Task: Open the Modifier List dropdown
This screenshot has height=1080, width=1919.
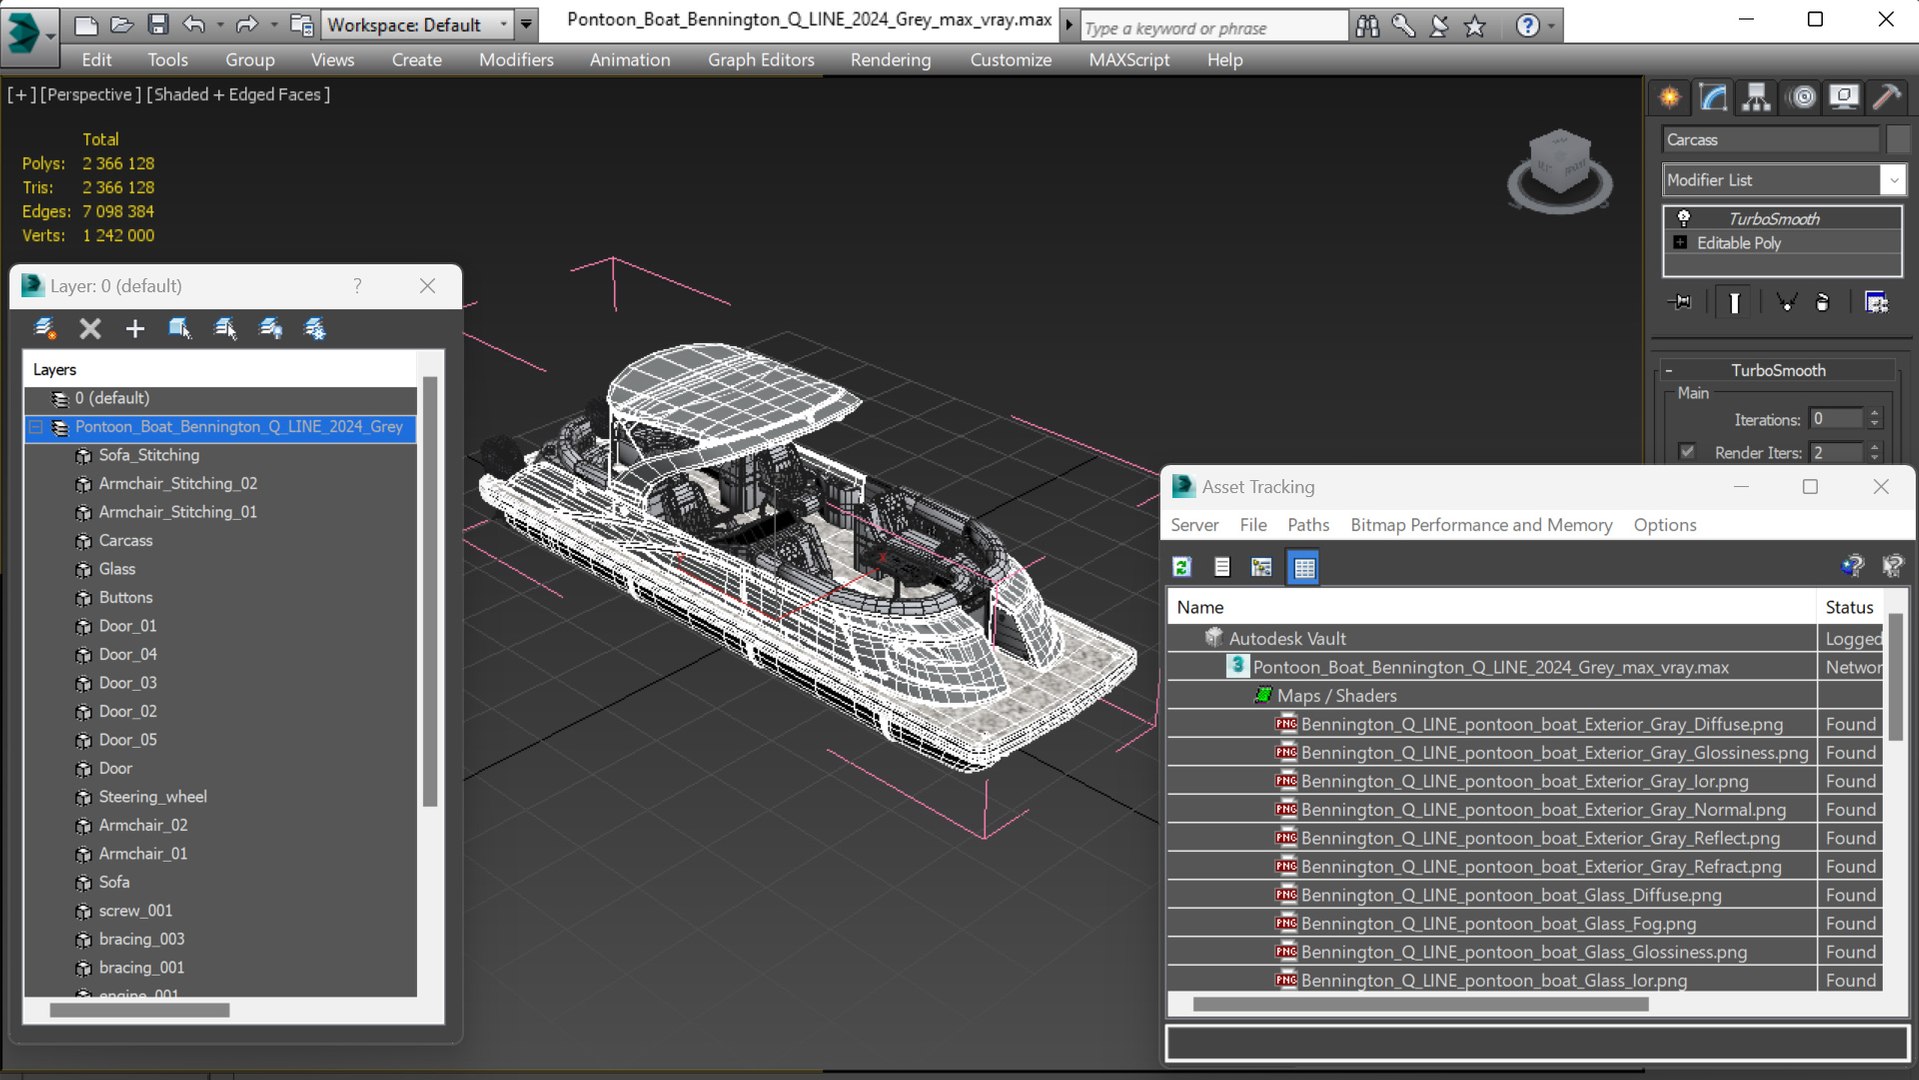Action: (x=1893, y=180)
